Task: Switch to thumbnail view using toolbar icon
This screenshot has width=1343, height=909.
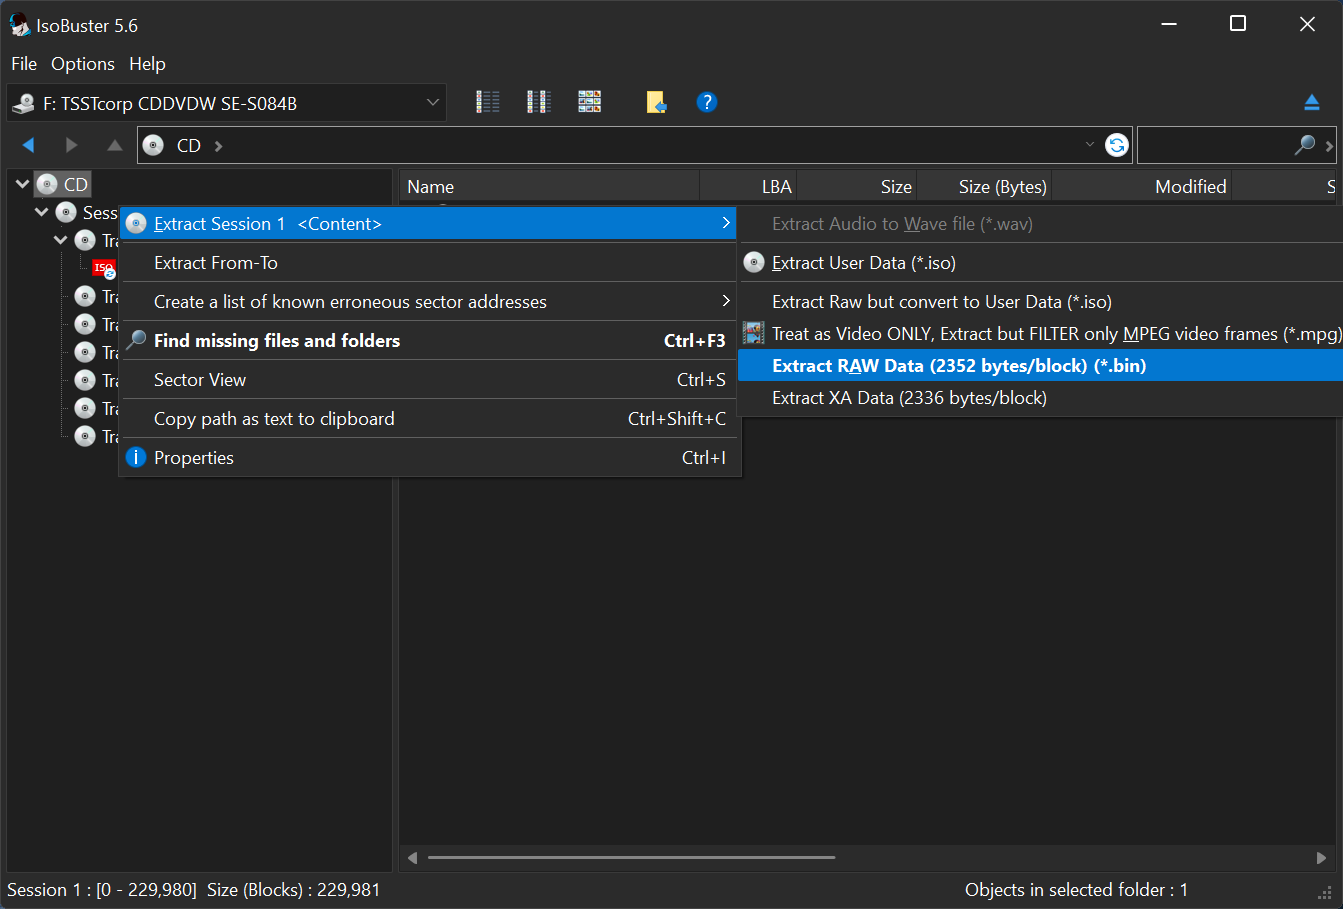Action: (x=589, y=101)
